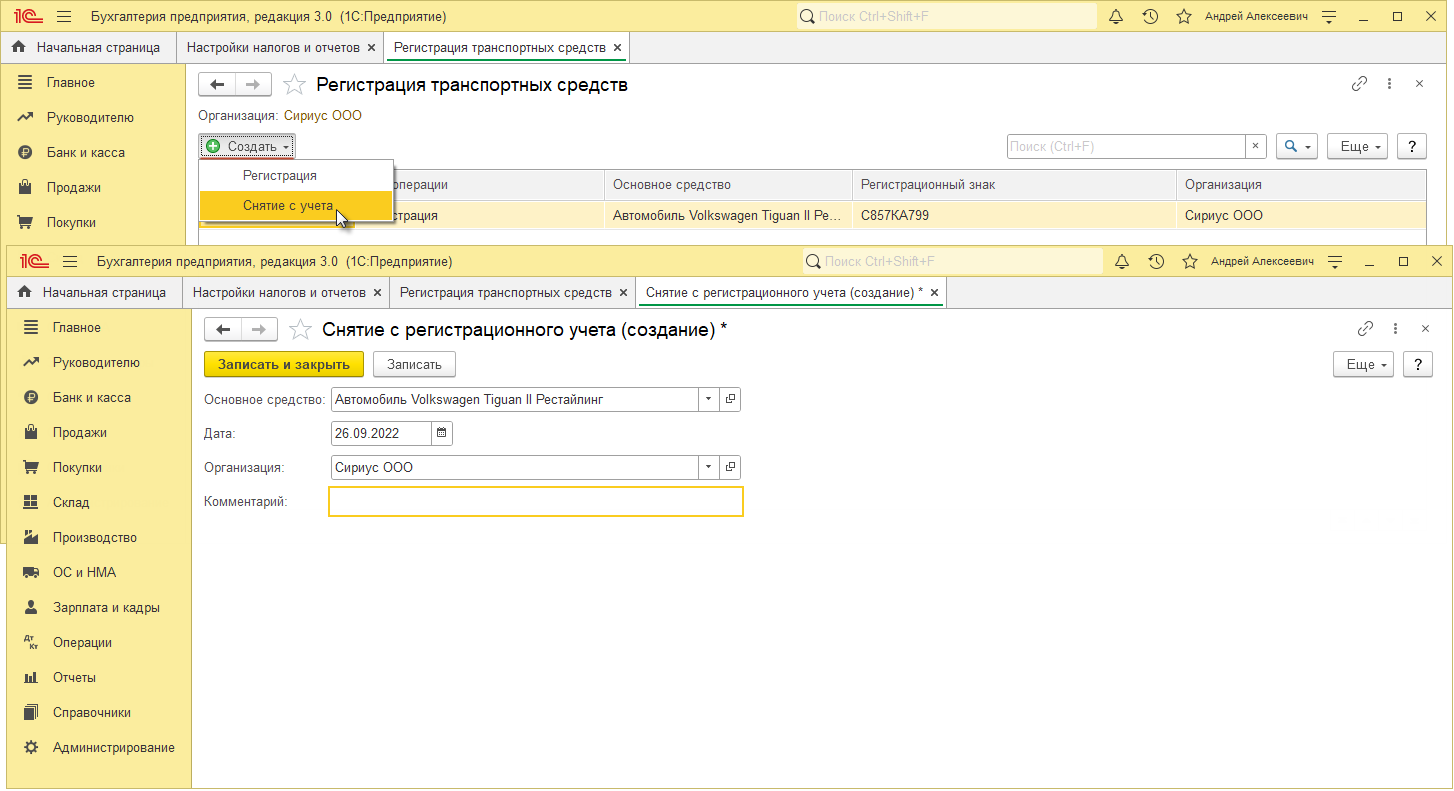The image size is (1454, 791).
Task: Open settings lines icon in front window title bar
Action: point(1335,261)
